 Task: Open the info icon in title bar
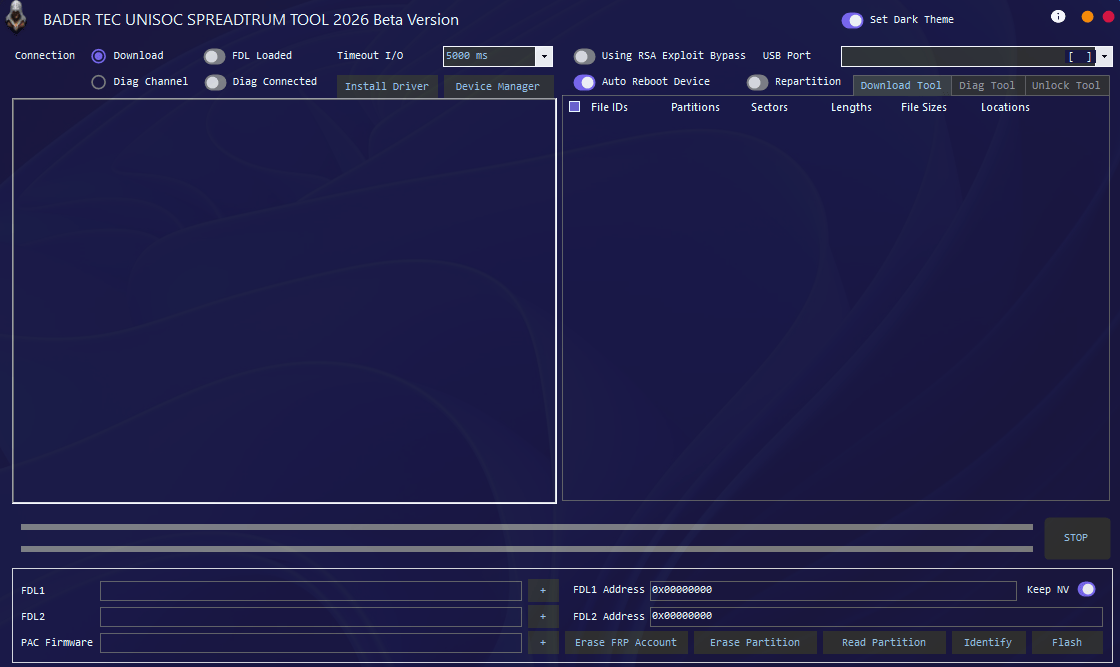pyautogui.click(x=1058, y=17)
